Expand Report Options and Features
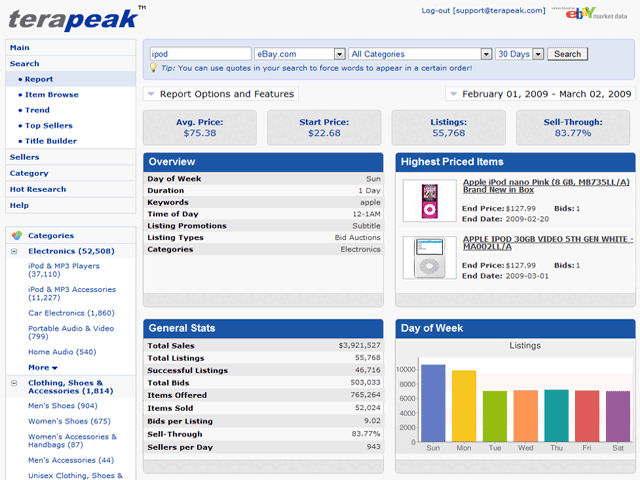 pyautogui.click(x=221, y=94)
